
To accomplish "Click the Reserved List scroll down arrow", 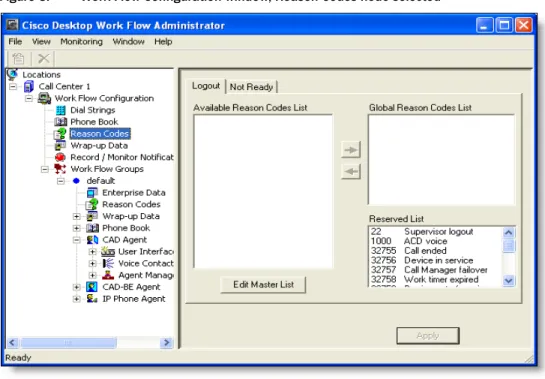I will point(509,280).
